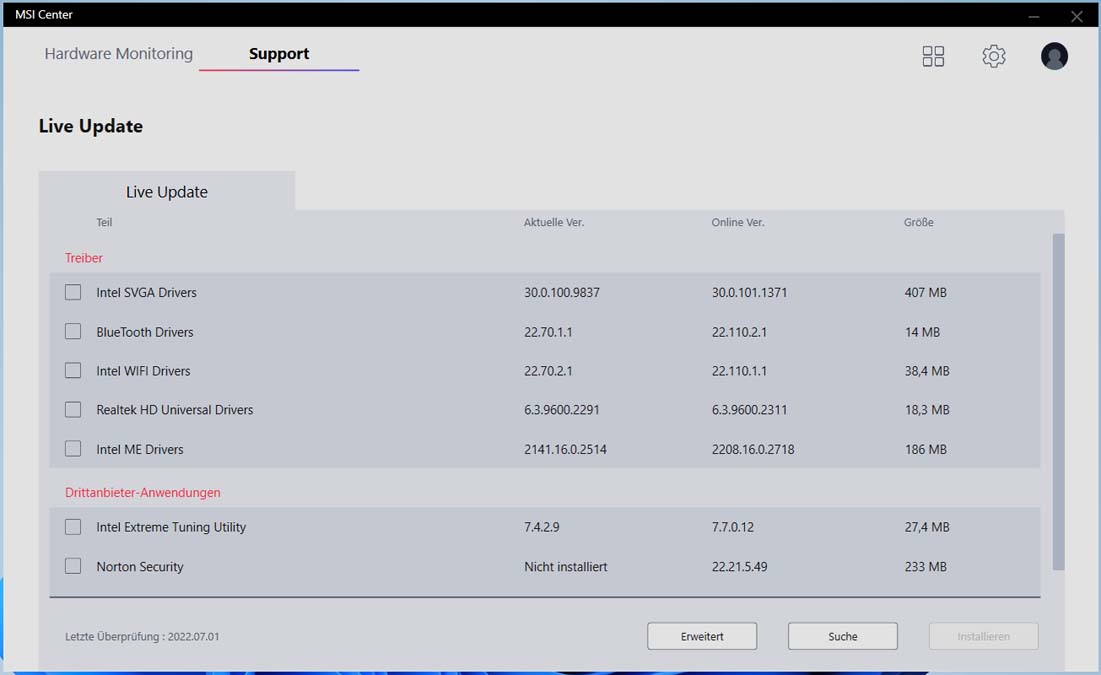Click the Treiber section heading

point(84,258)
